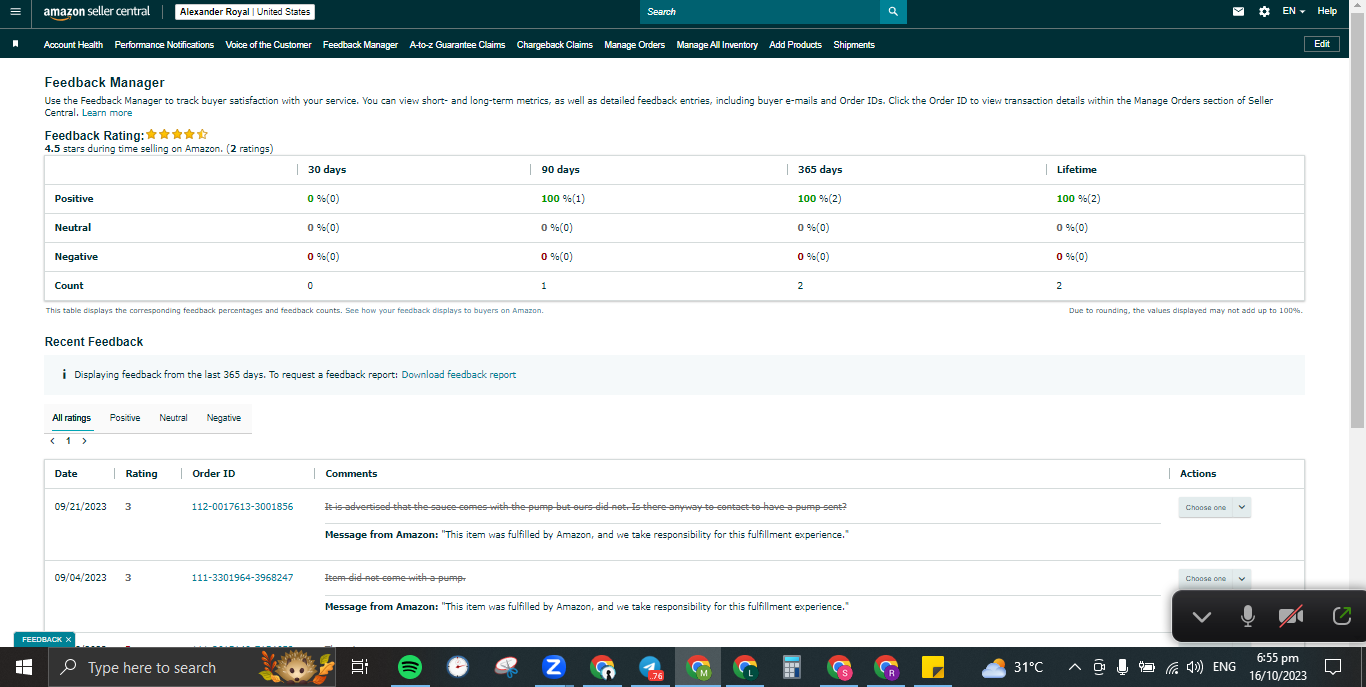Open the weather widget showing 31°C
Screen dimensions: 1366x687
[1013, 667]
